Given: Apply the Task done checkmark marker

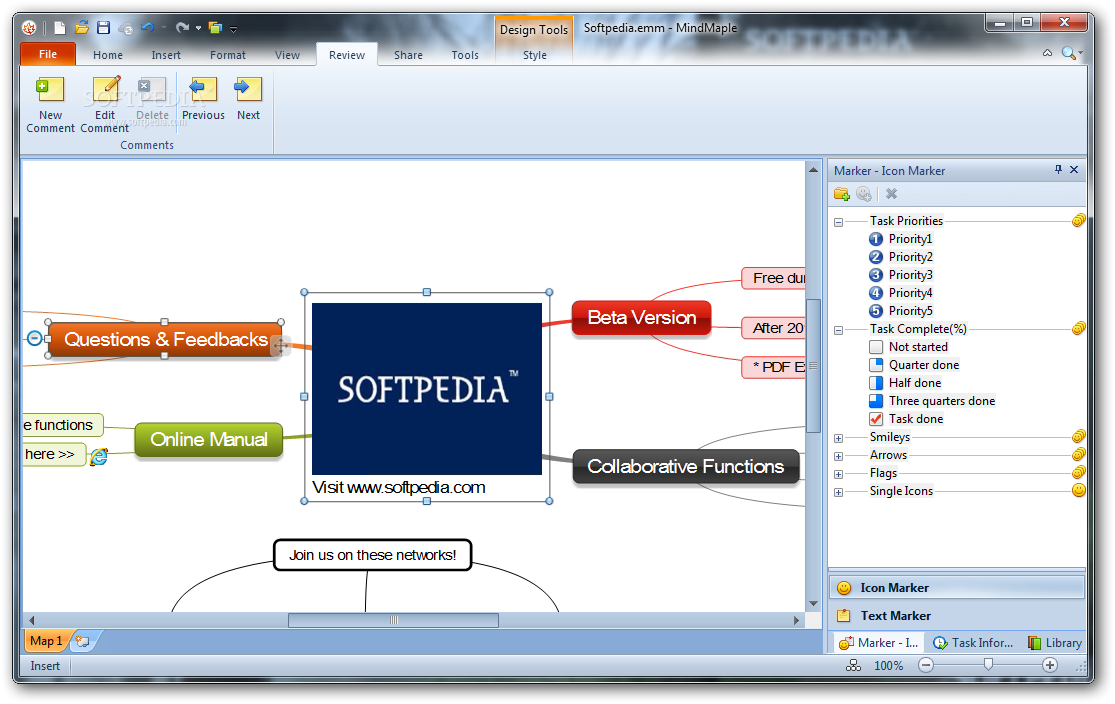Looking at the screenshot, I should tap(876, 419).
